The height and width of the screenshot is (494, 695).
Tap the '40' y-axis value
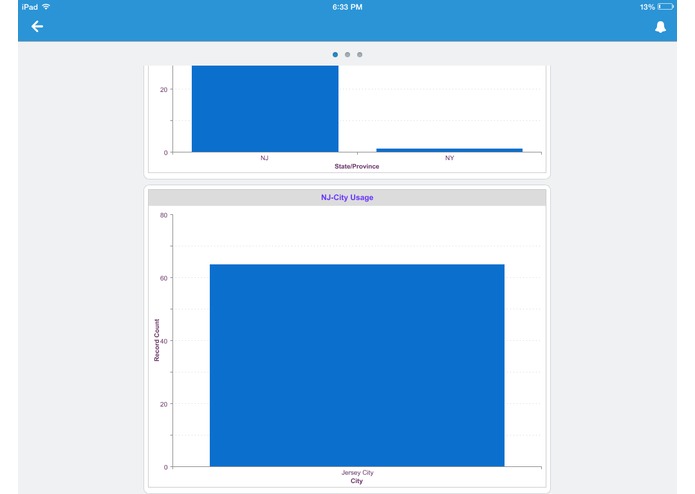pos(164,341)
